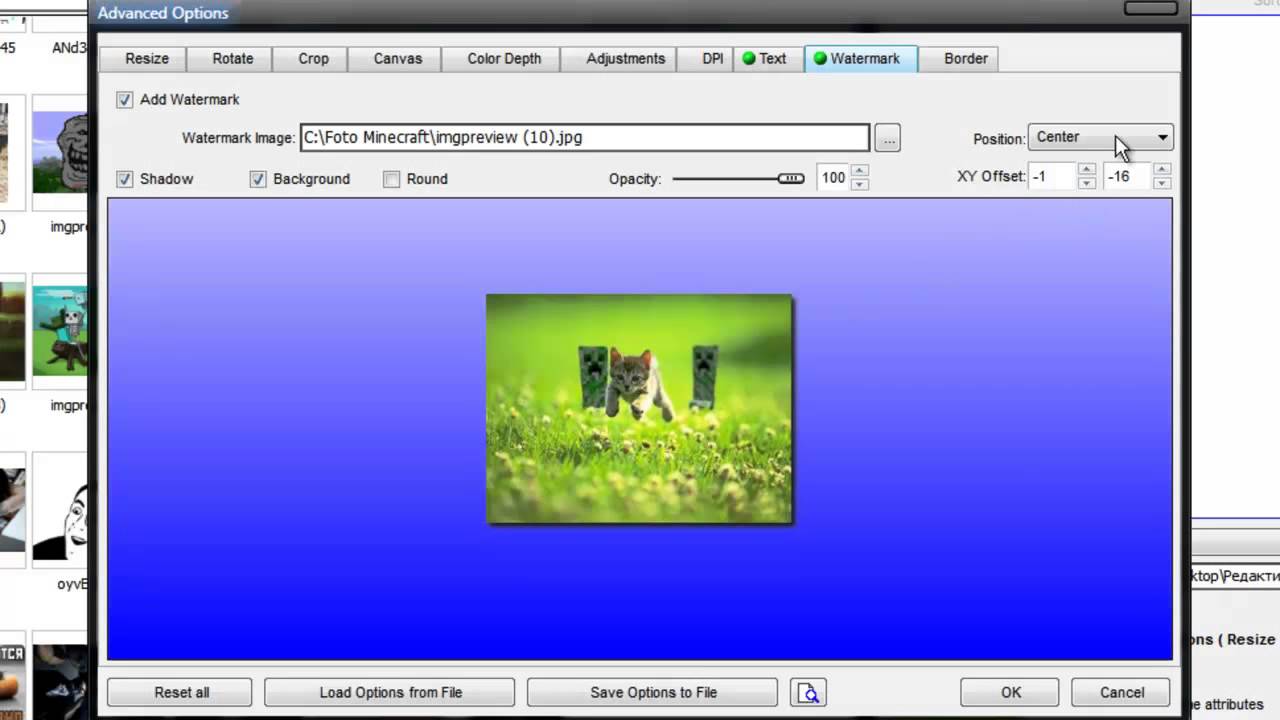Viewport: 1280px width, 720px height.
Task: Click the Y Offset field showing -16
Action: coord(1128,177)
